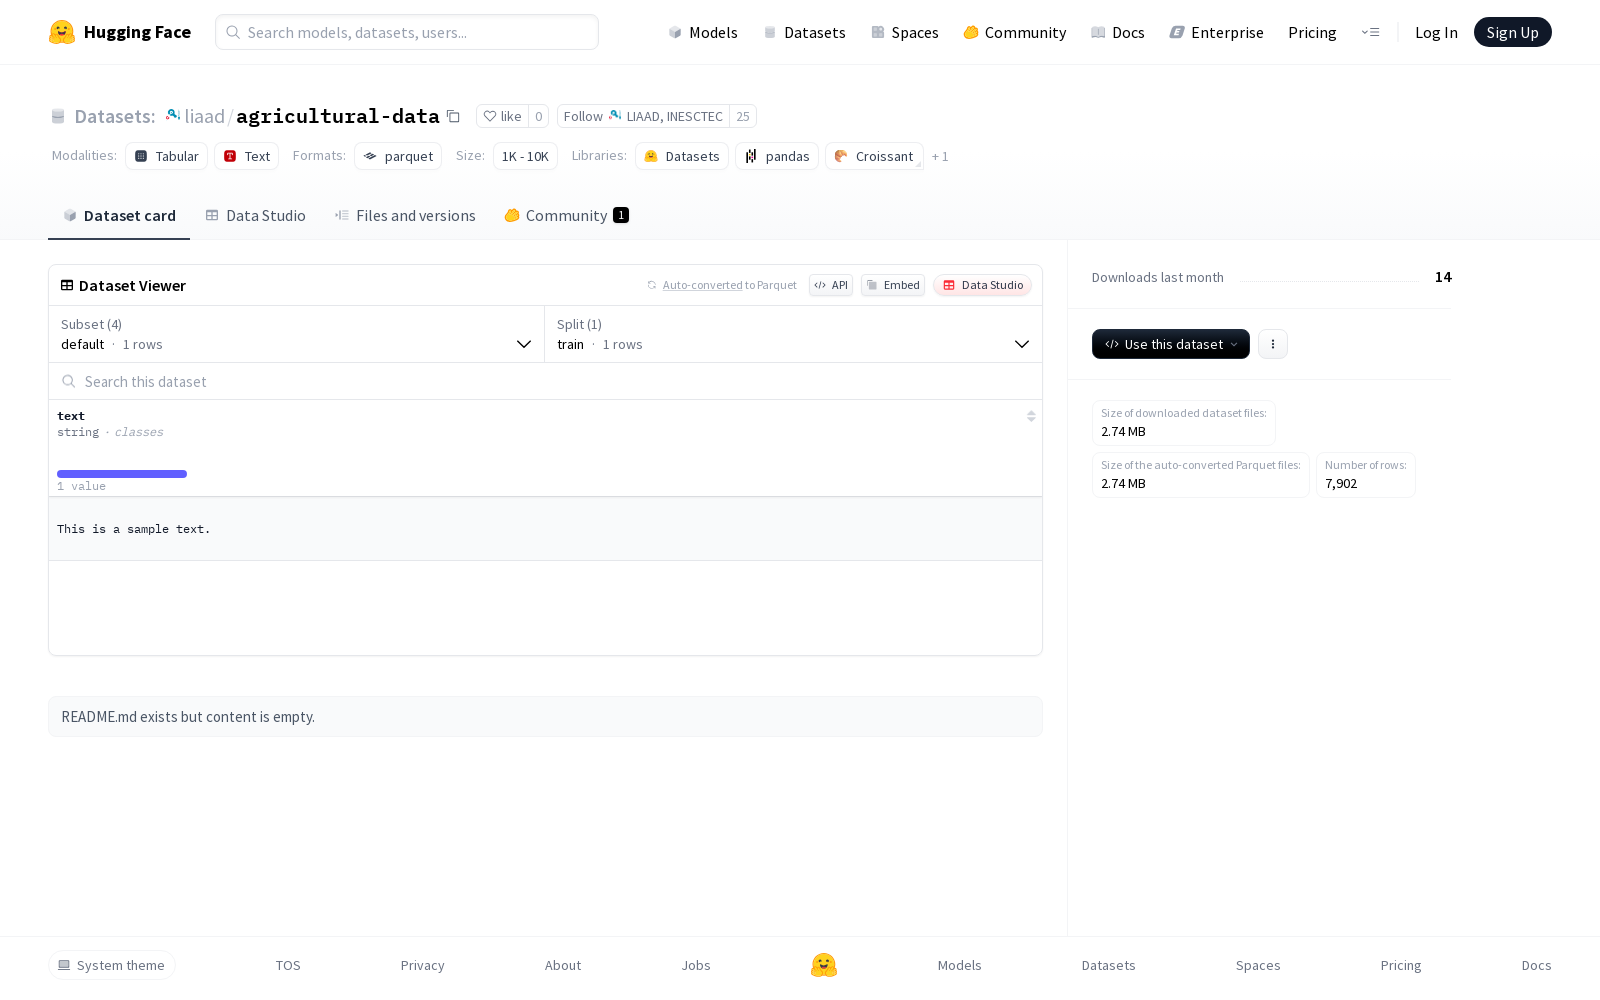
Task: Select the Tabular modality tag
Action: pos(166,156)
